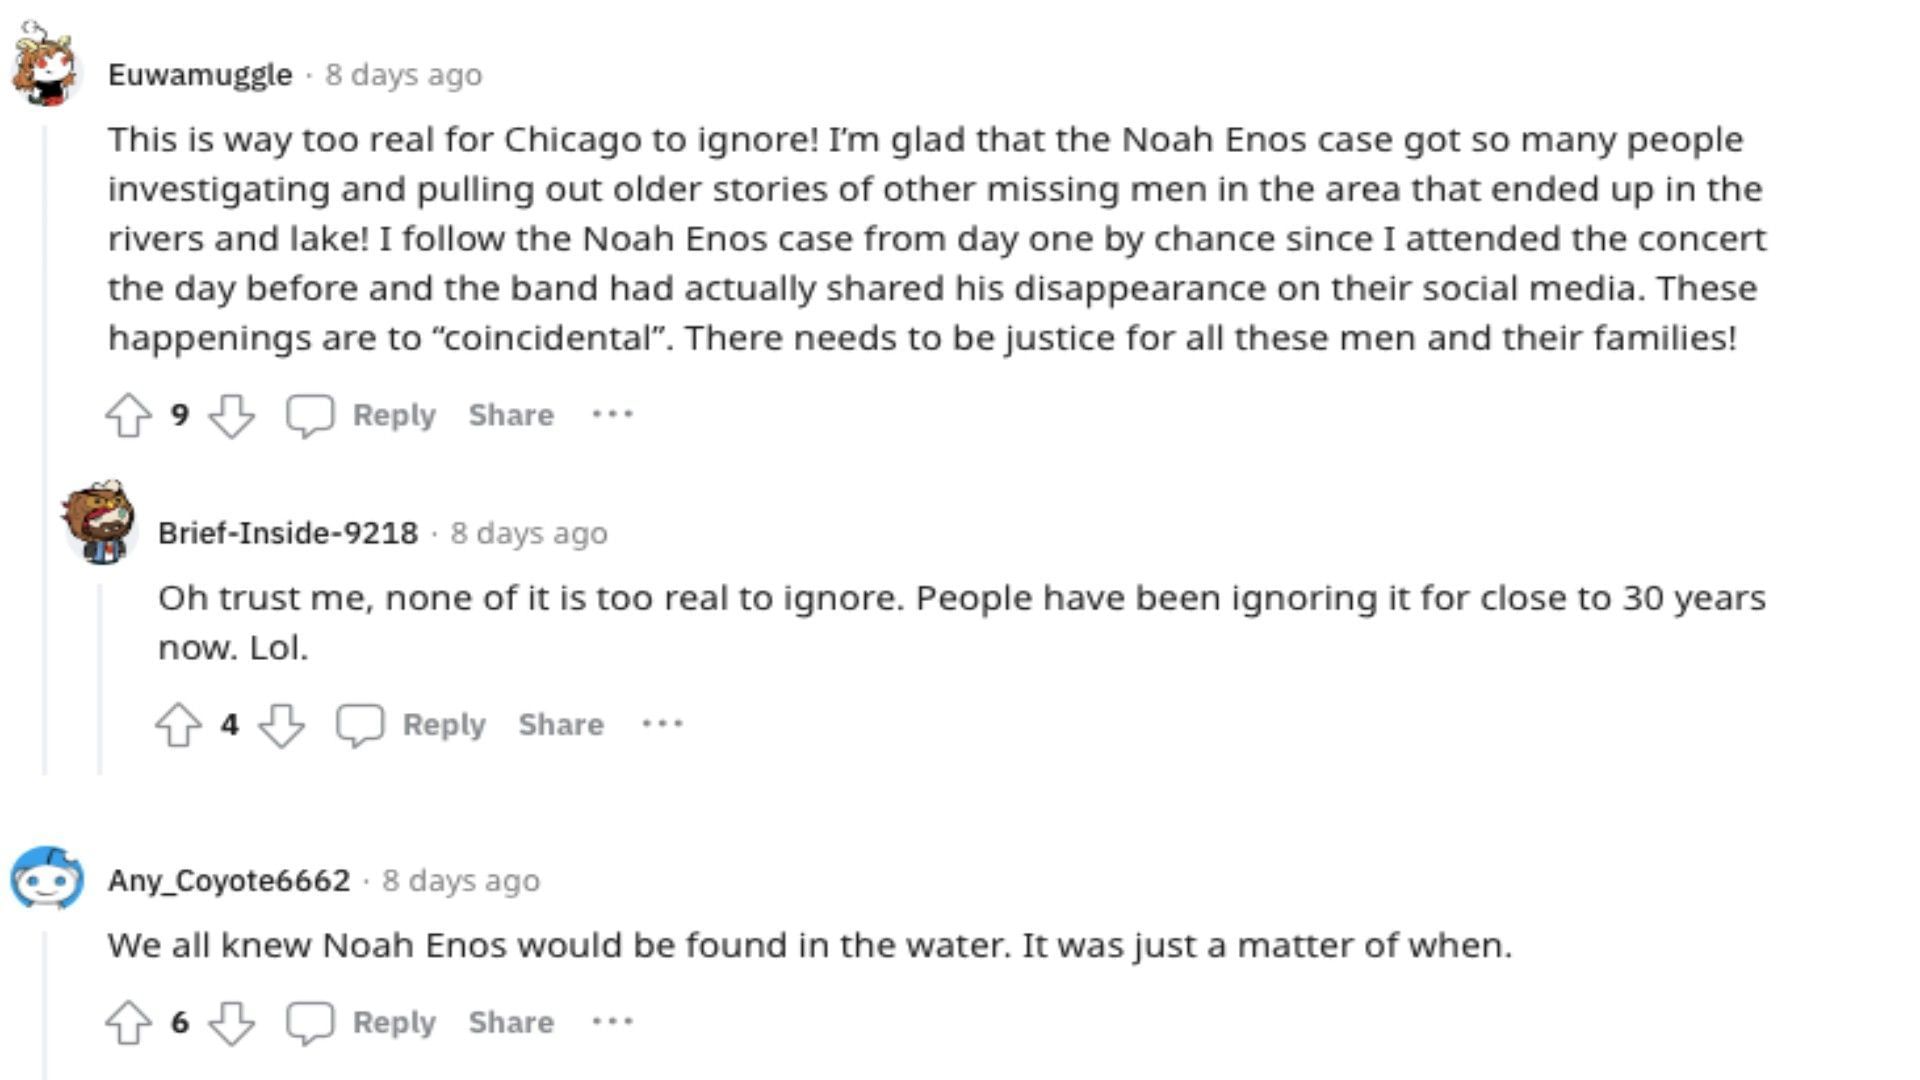Open more options on Euwamuggle's comment
The height and width of the screenshot is (1080, 1920).
(612, 414)
